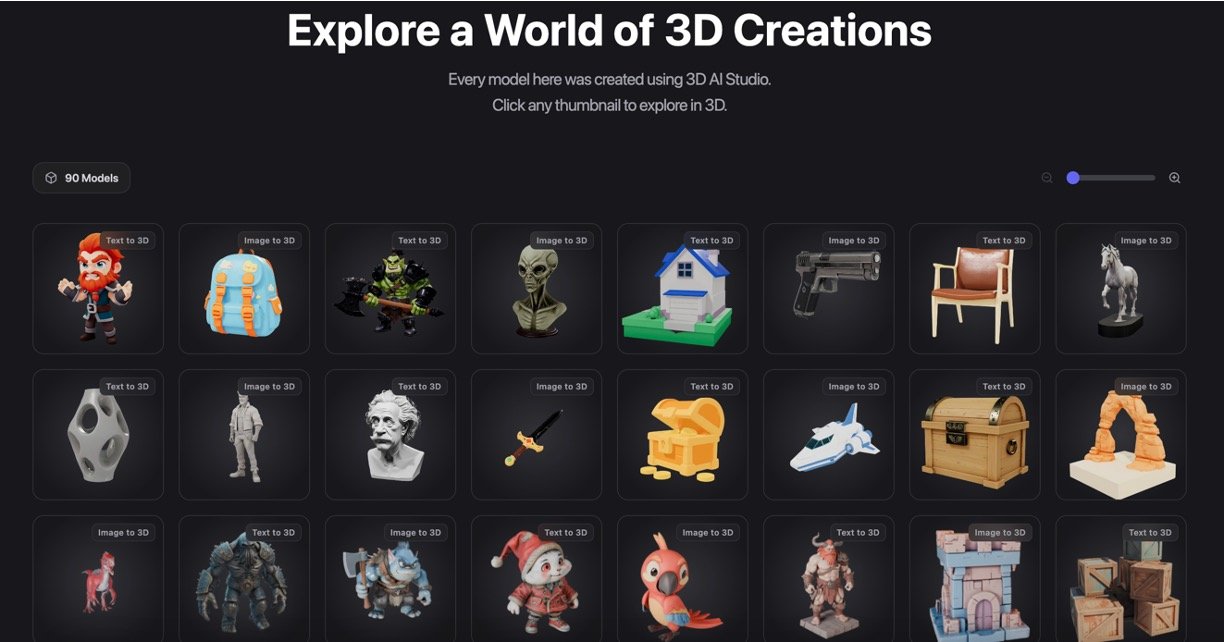Viewport: 1224px width, 642px height.
Task: Open the white space shuttle model
Action: (828, 435)
